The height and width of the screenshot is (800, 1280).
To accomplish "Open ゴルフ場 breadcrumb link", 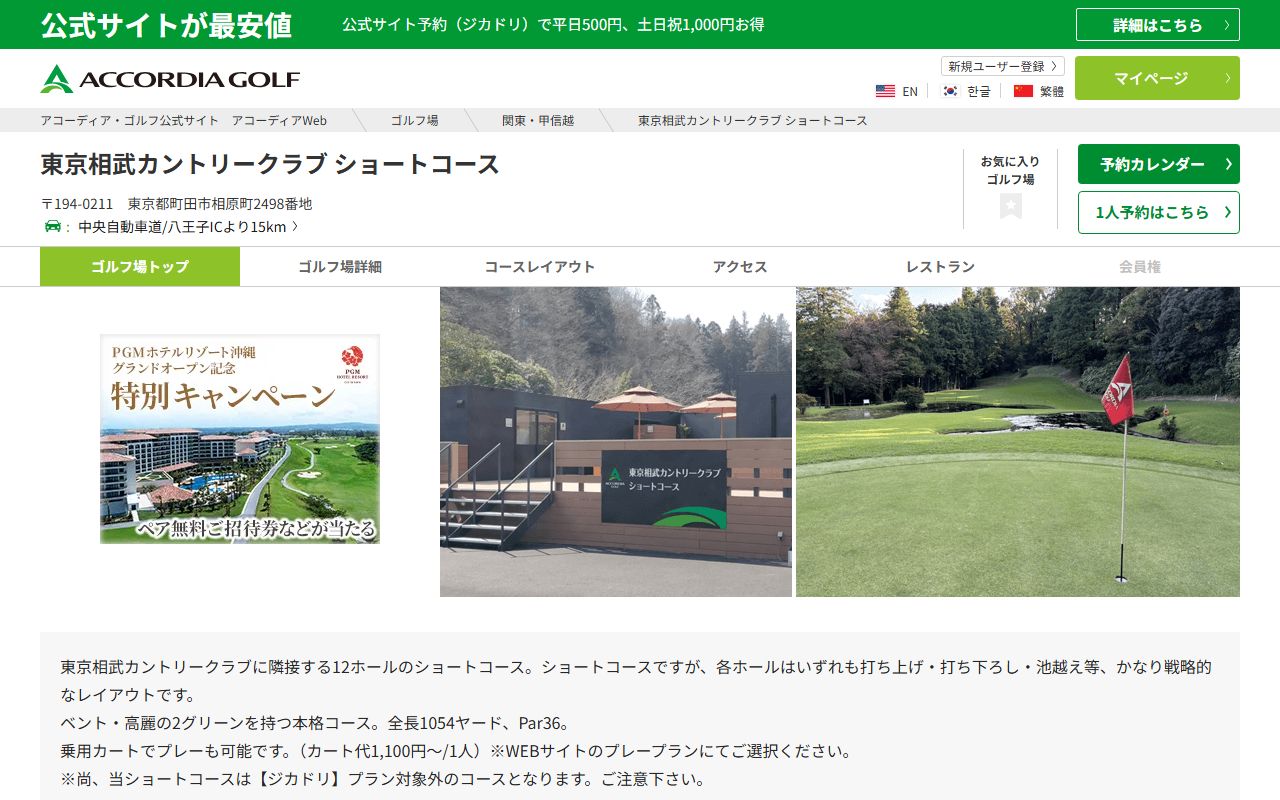I will pyautogui.click(x=414, y=120).
